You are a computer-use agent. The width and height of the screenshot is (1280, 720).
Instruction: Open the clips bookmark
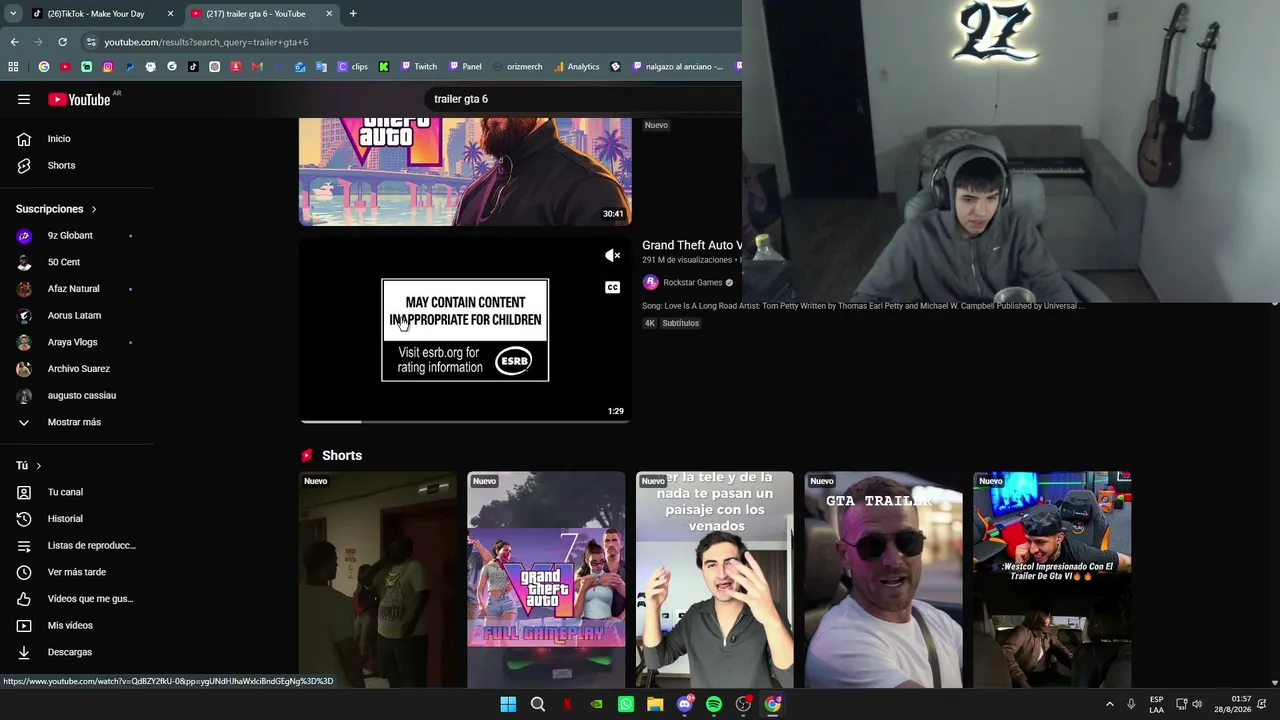click(353, 67)
